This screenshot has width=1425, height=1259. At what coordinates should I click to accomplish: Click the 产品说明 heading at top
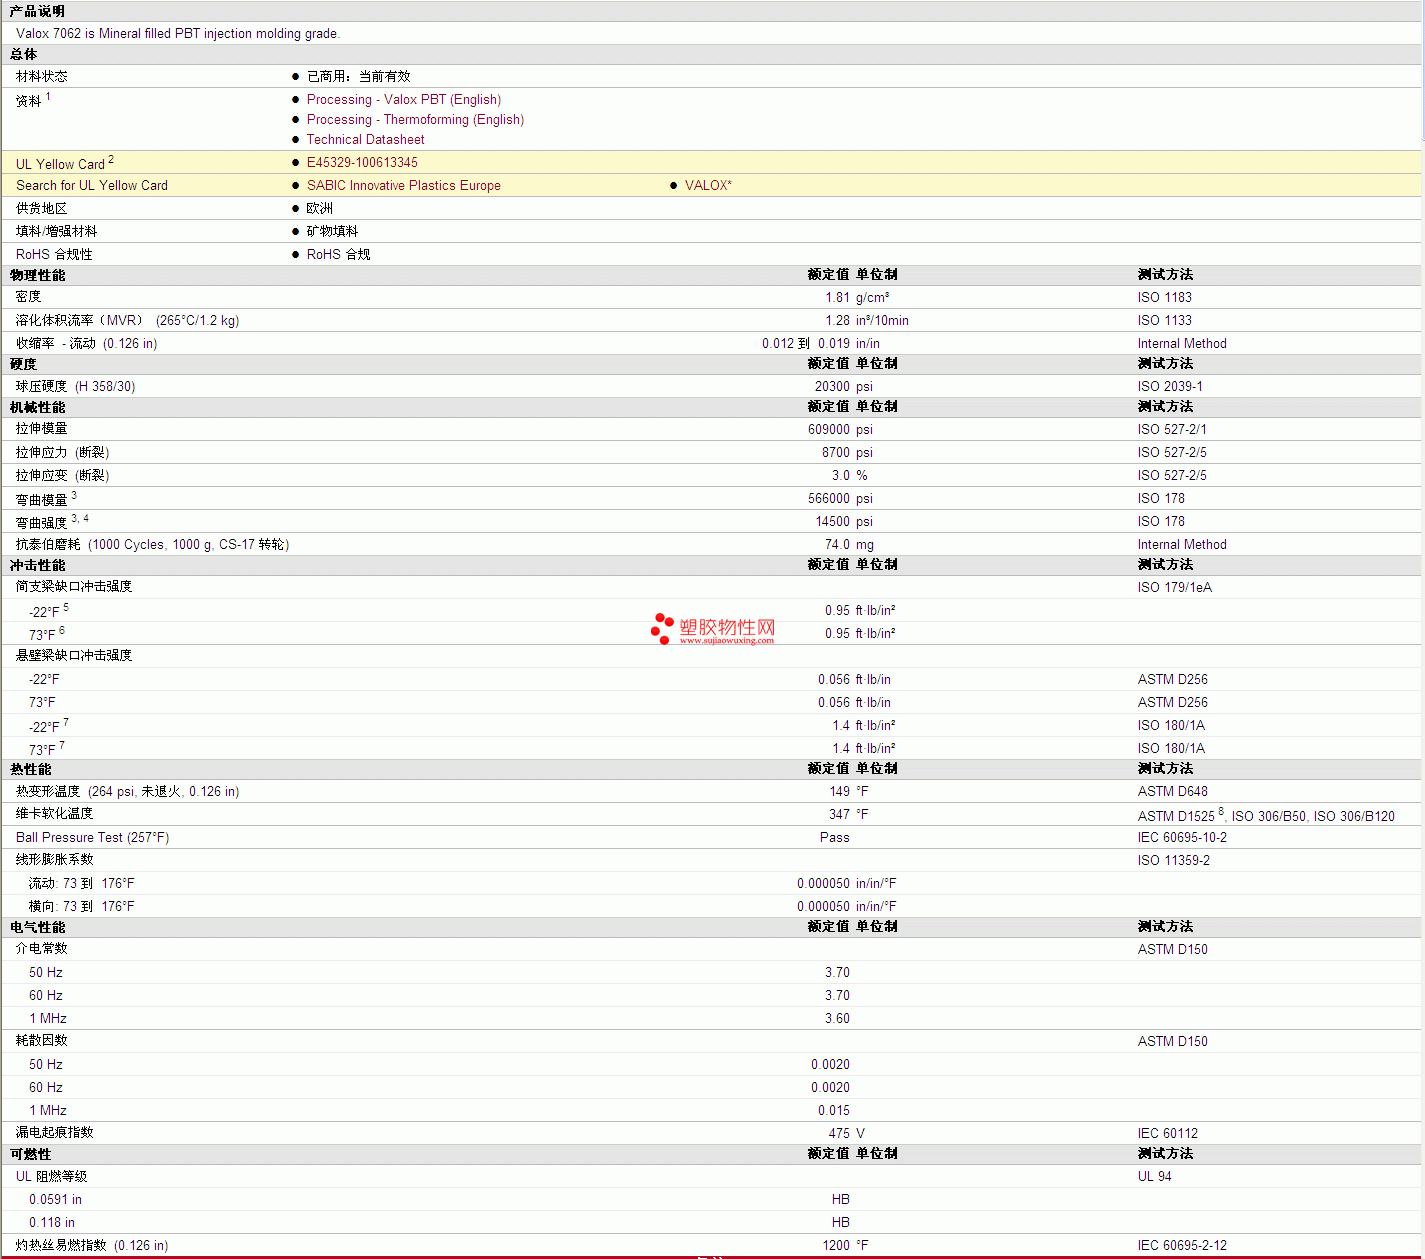[38, 11]
